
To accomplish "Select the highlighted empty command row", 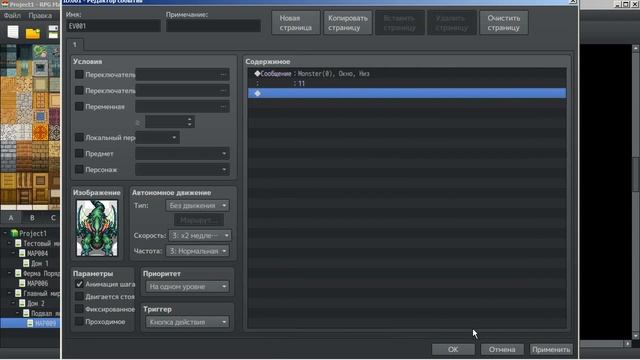I will [407, 93].
